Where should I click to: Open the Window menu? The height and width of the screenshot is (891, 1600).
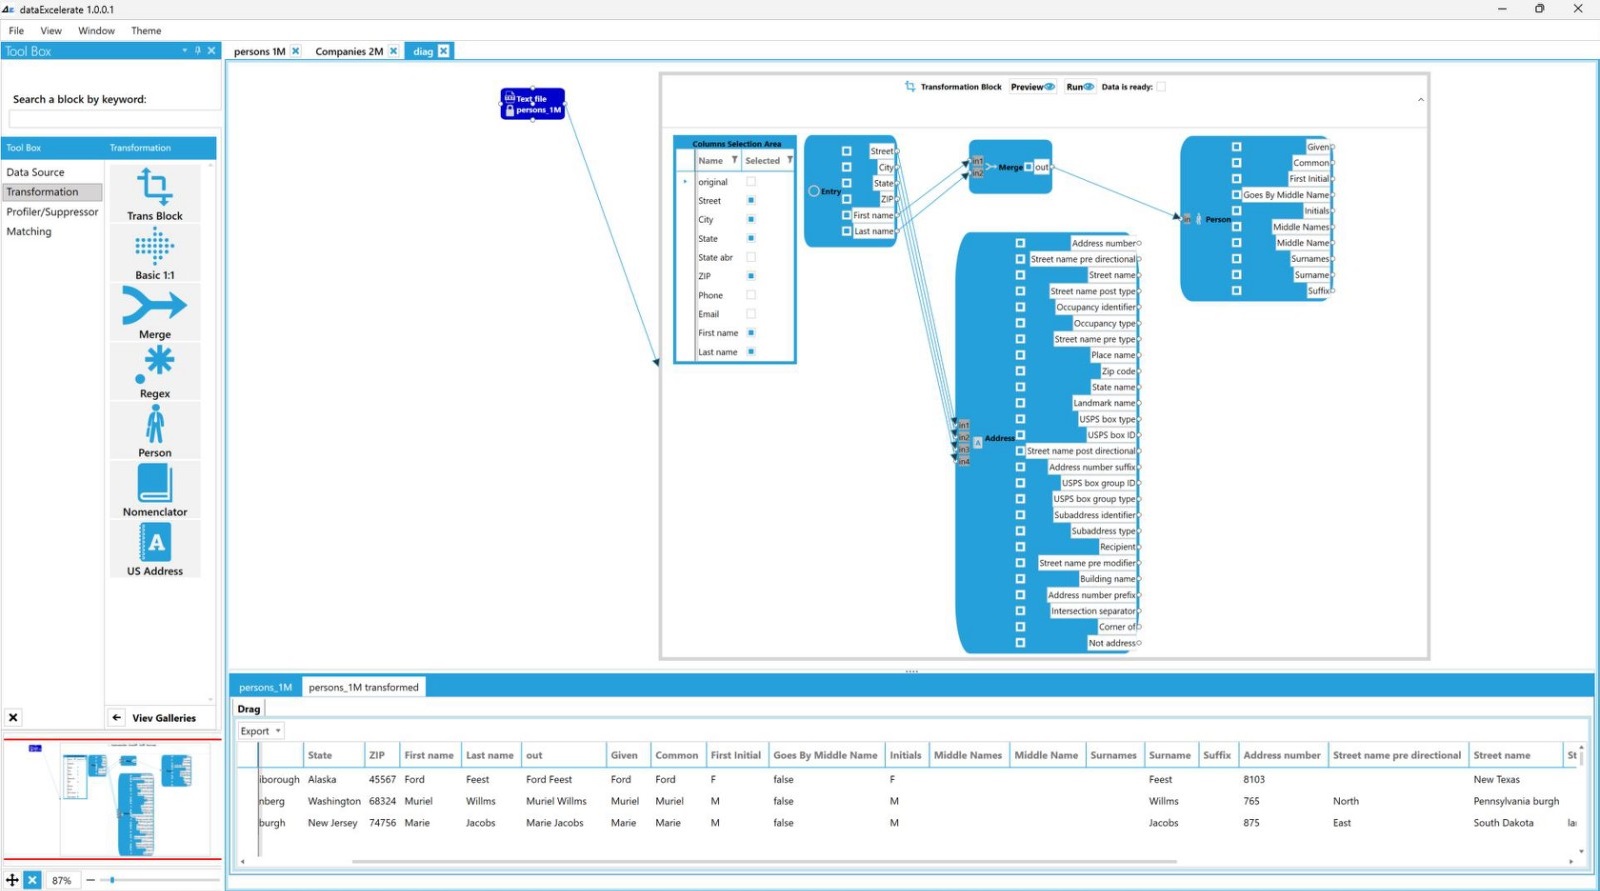click(x=96, y=31)
